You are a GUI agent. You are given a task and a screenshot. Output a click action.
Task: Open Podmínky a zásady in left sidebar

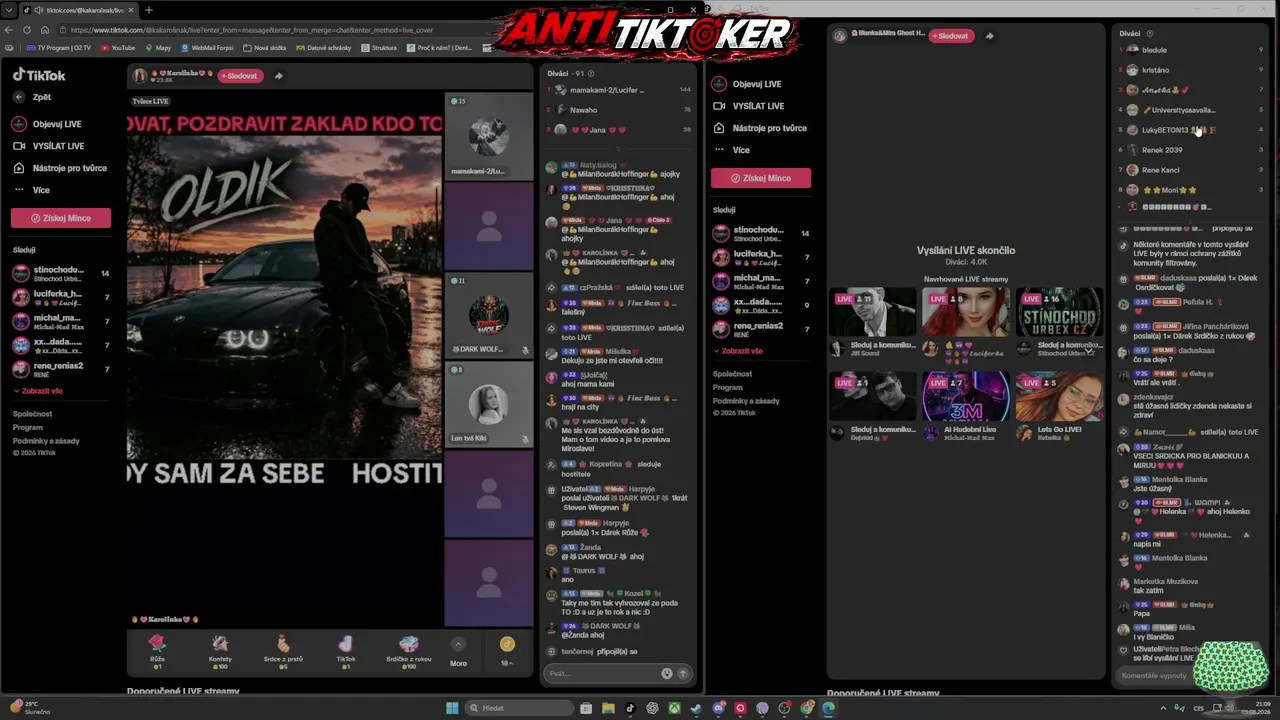46,441
